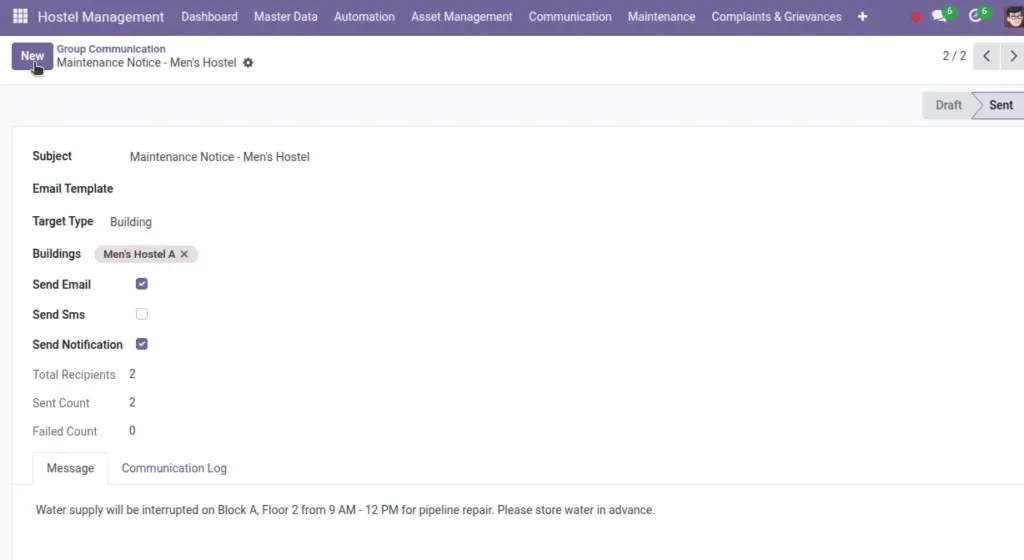This screenshot has height=560, width=1024.
Task: Follow the Group Communication breadcrumb link
Action: pyautogui.click(x=111, y=49)
